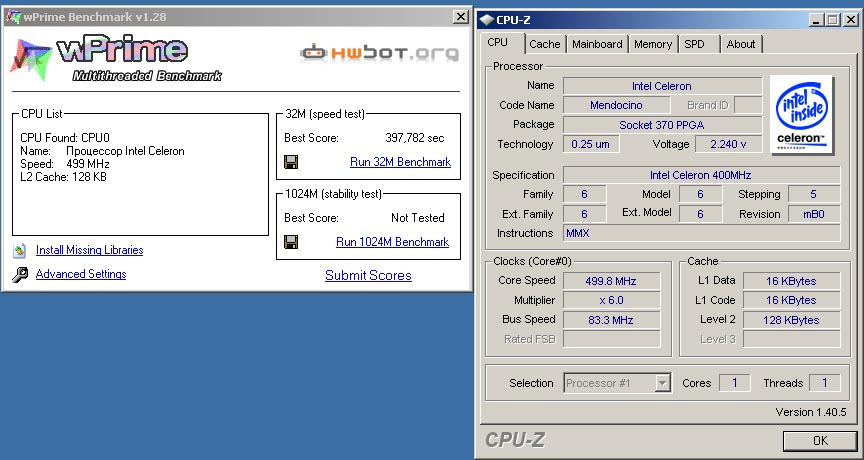Screen dimensions: 864x460
Task: Switch to the Memory tab
Action: [x=652, y=44]
